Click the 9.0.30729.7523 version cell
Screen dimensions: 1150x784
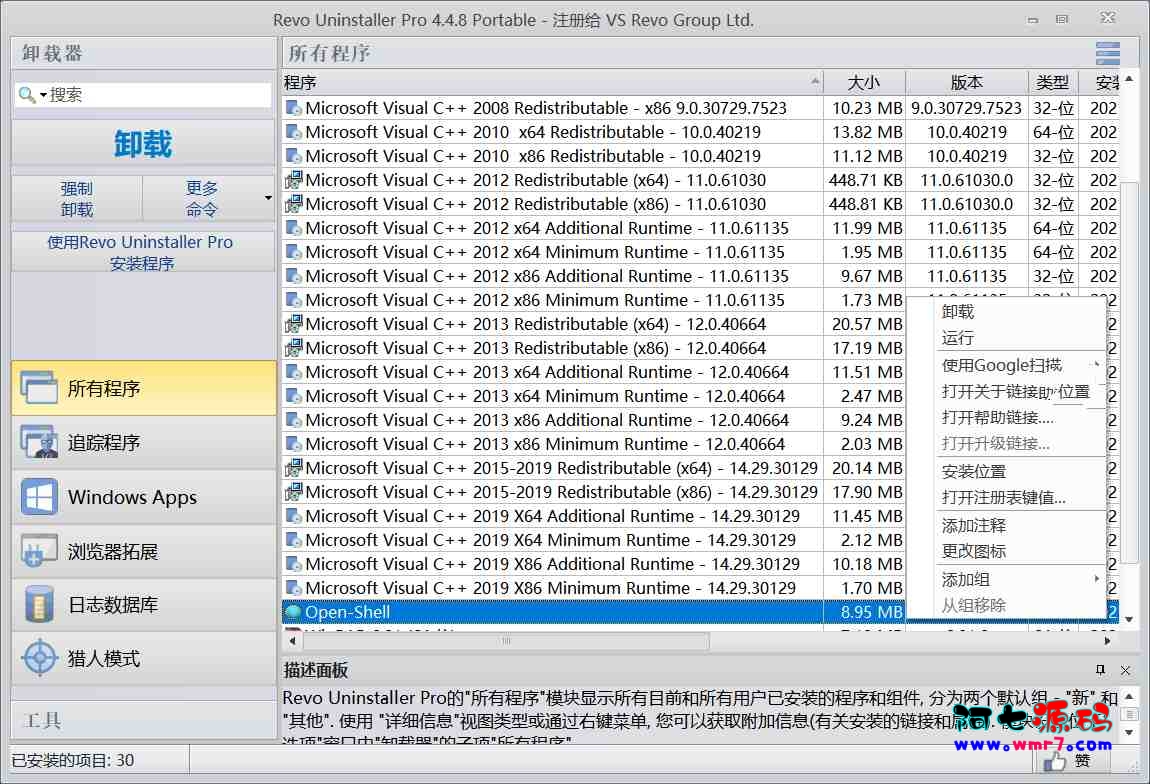[967, 108]
